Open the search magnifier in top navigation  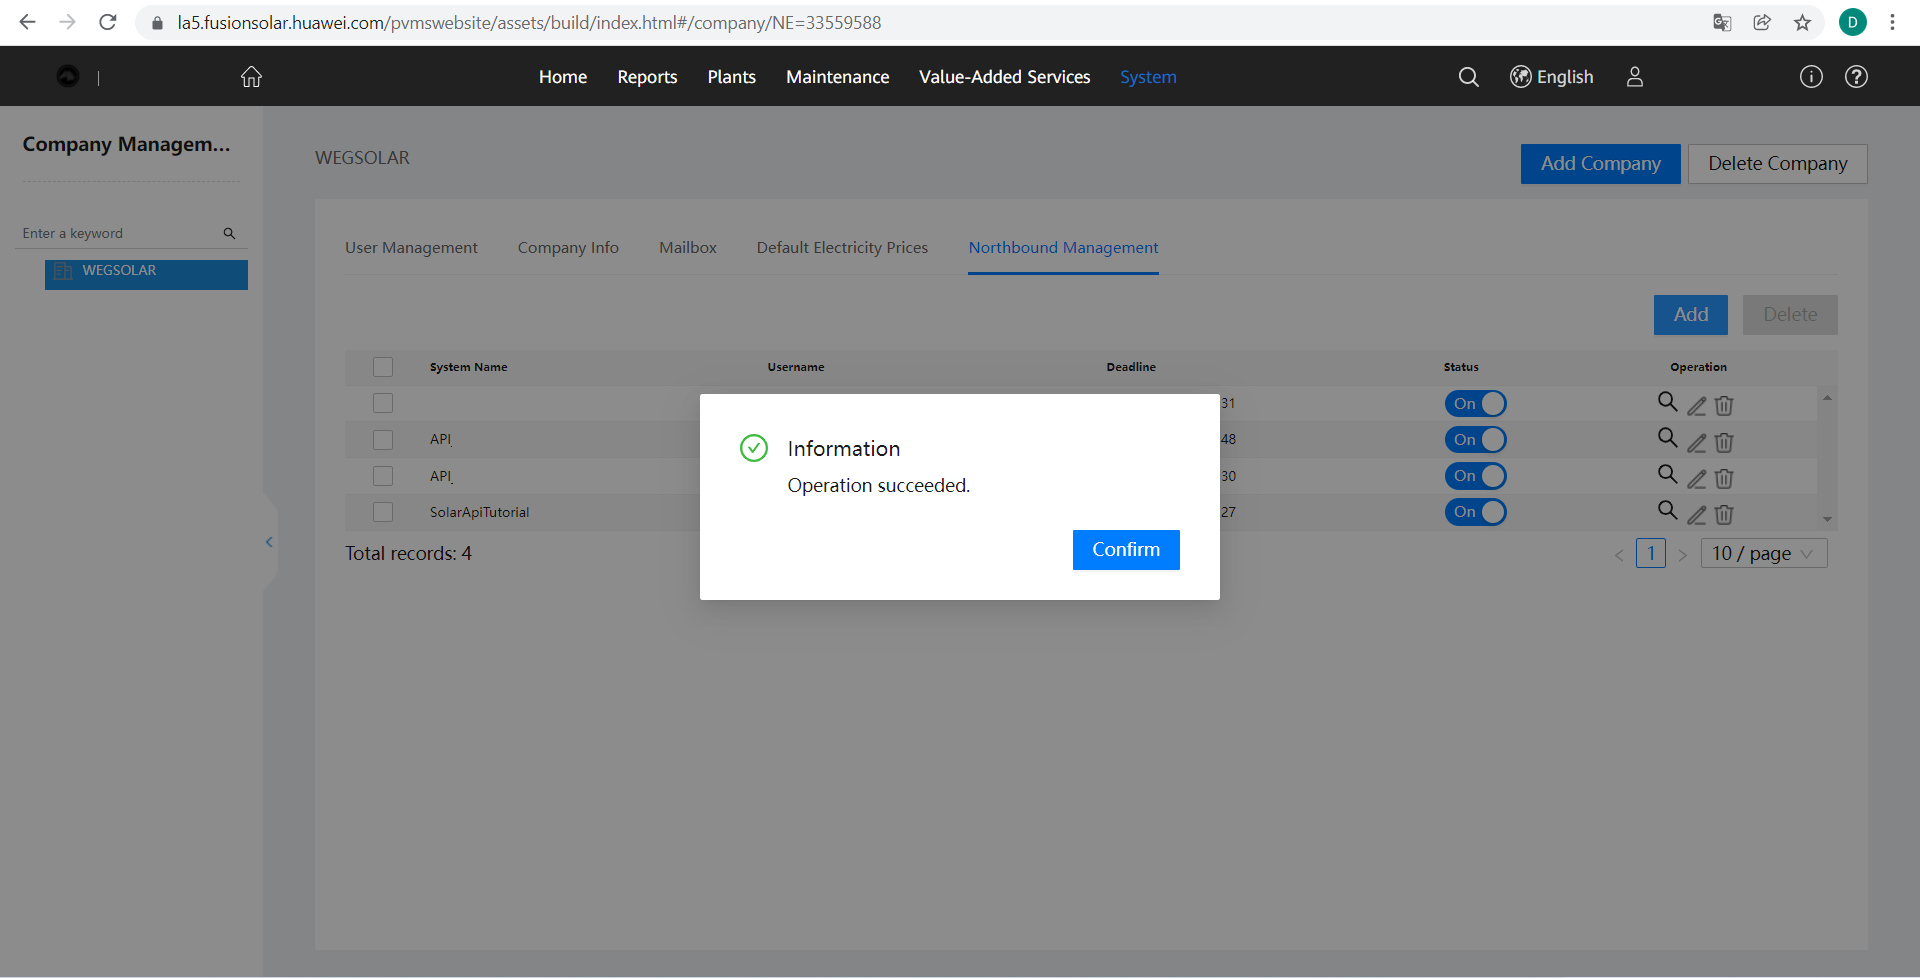pos(1468,77)
